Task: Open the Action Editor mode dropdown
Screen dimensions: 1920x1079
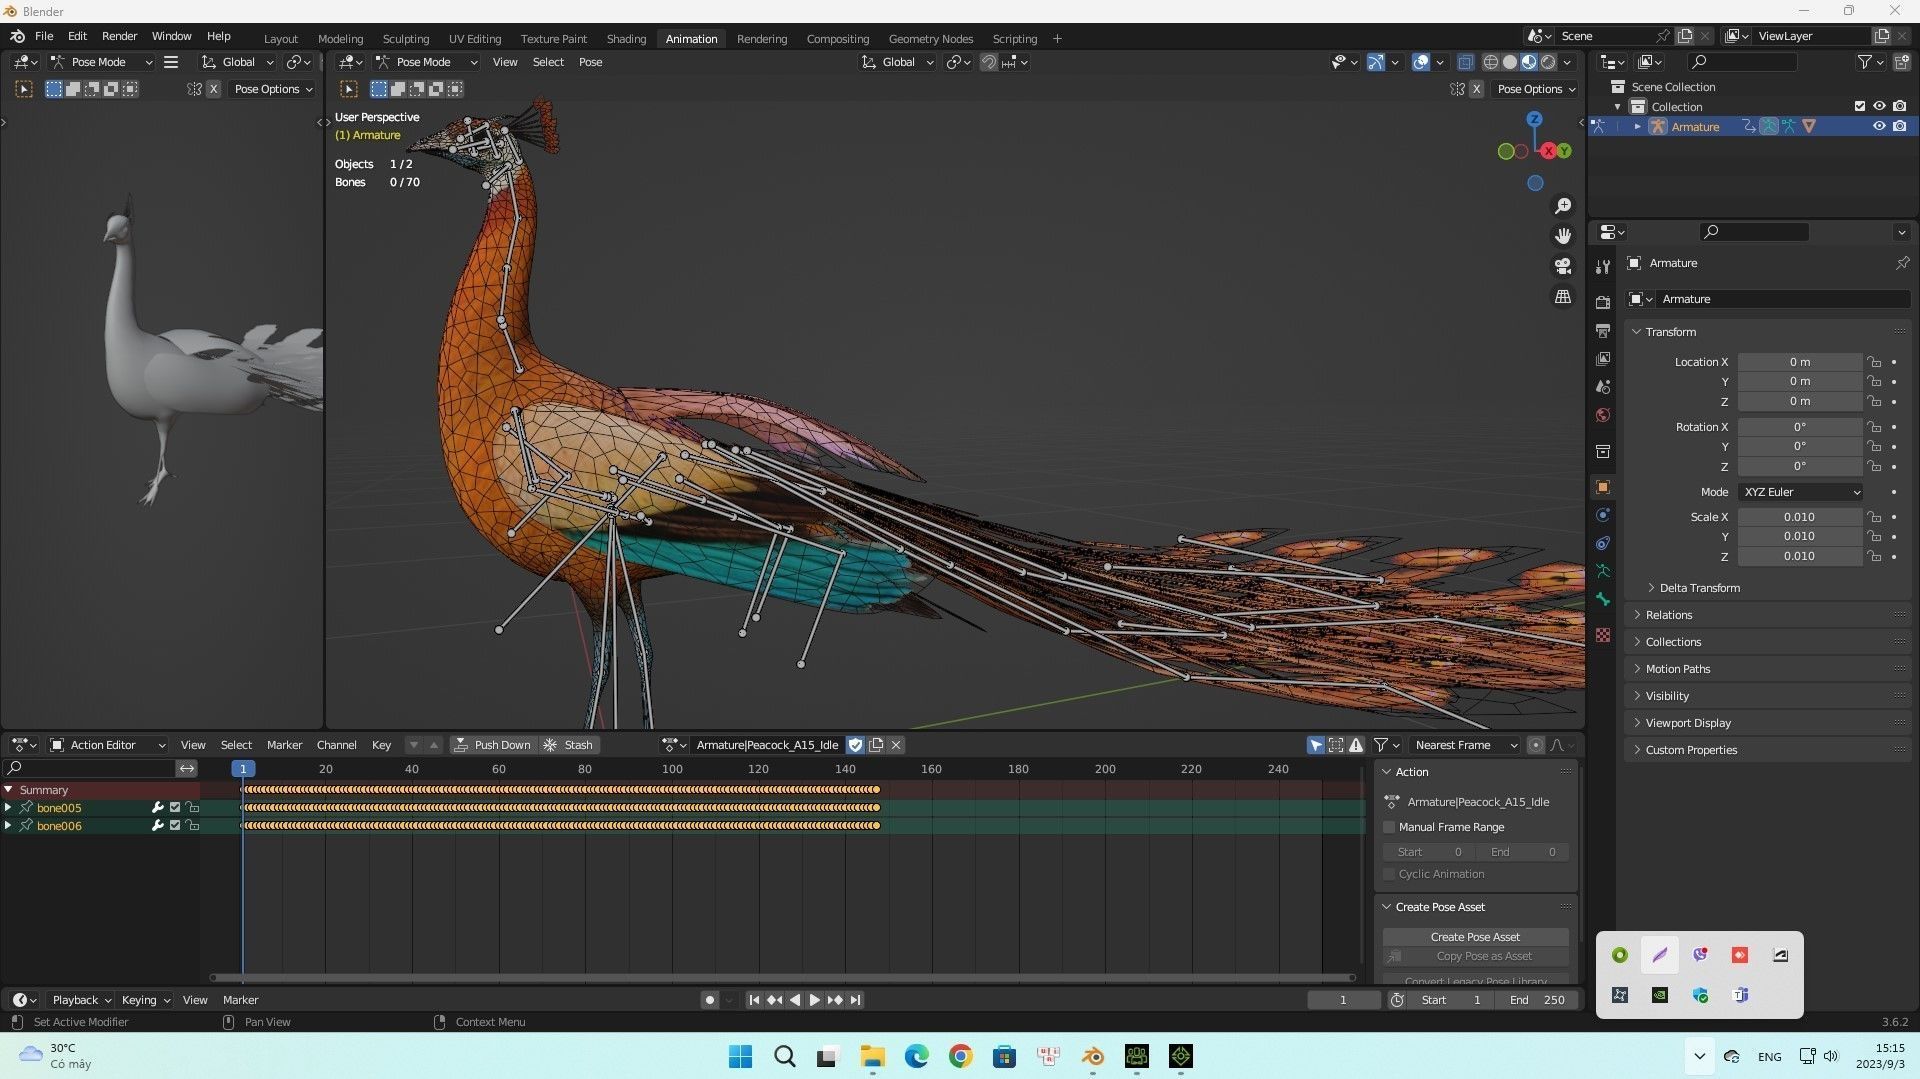Action: click(x=107, y=745)
